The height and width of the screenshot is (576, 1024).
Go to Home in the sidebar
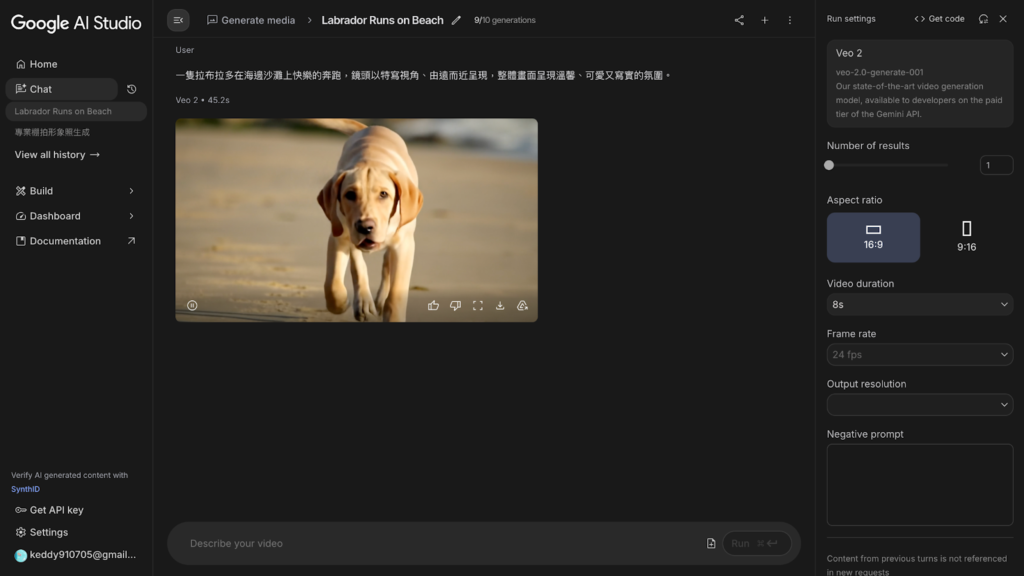[x=43, y=64]
